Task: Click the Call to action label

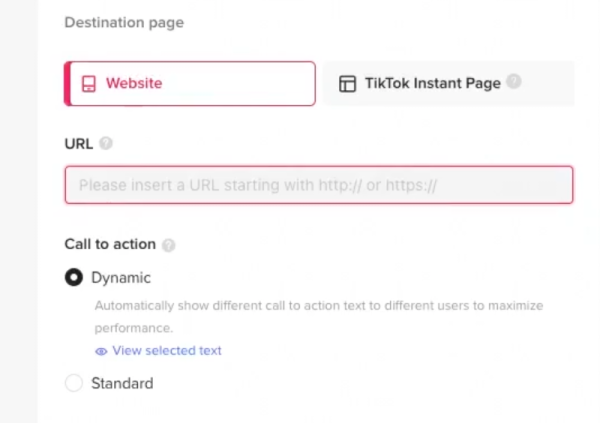Action: point(110,244)
